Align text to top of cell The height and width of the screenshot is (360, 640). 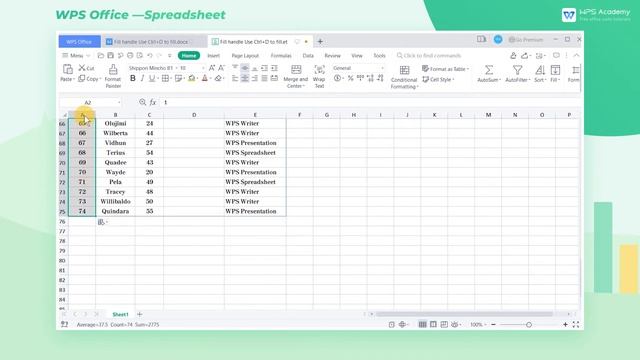(235, 68)
